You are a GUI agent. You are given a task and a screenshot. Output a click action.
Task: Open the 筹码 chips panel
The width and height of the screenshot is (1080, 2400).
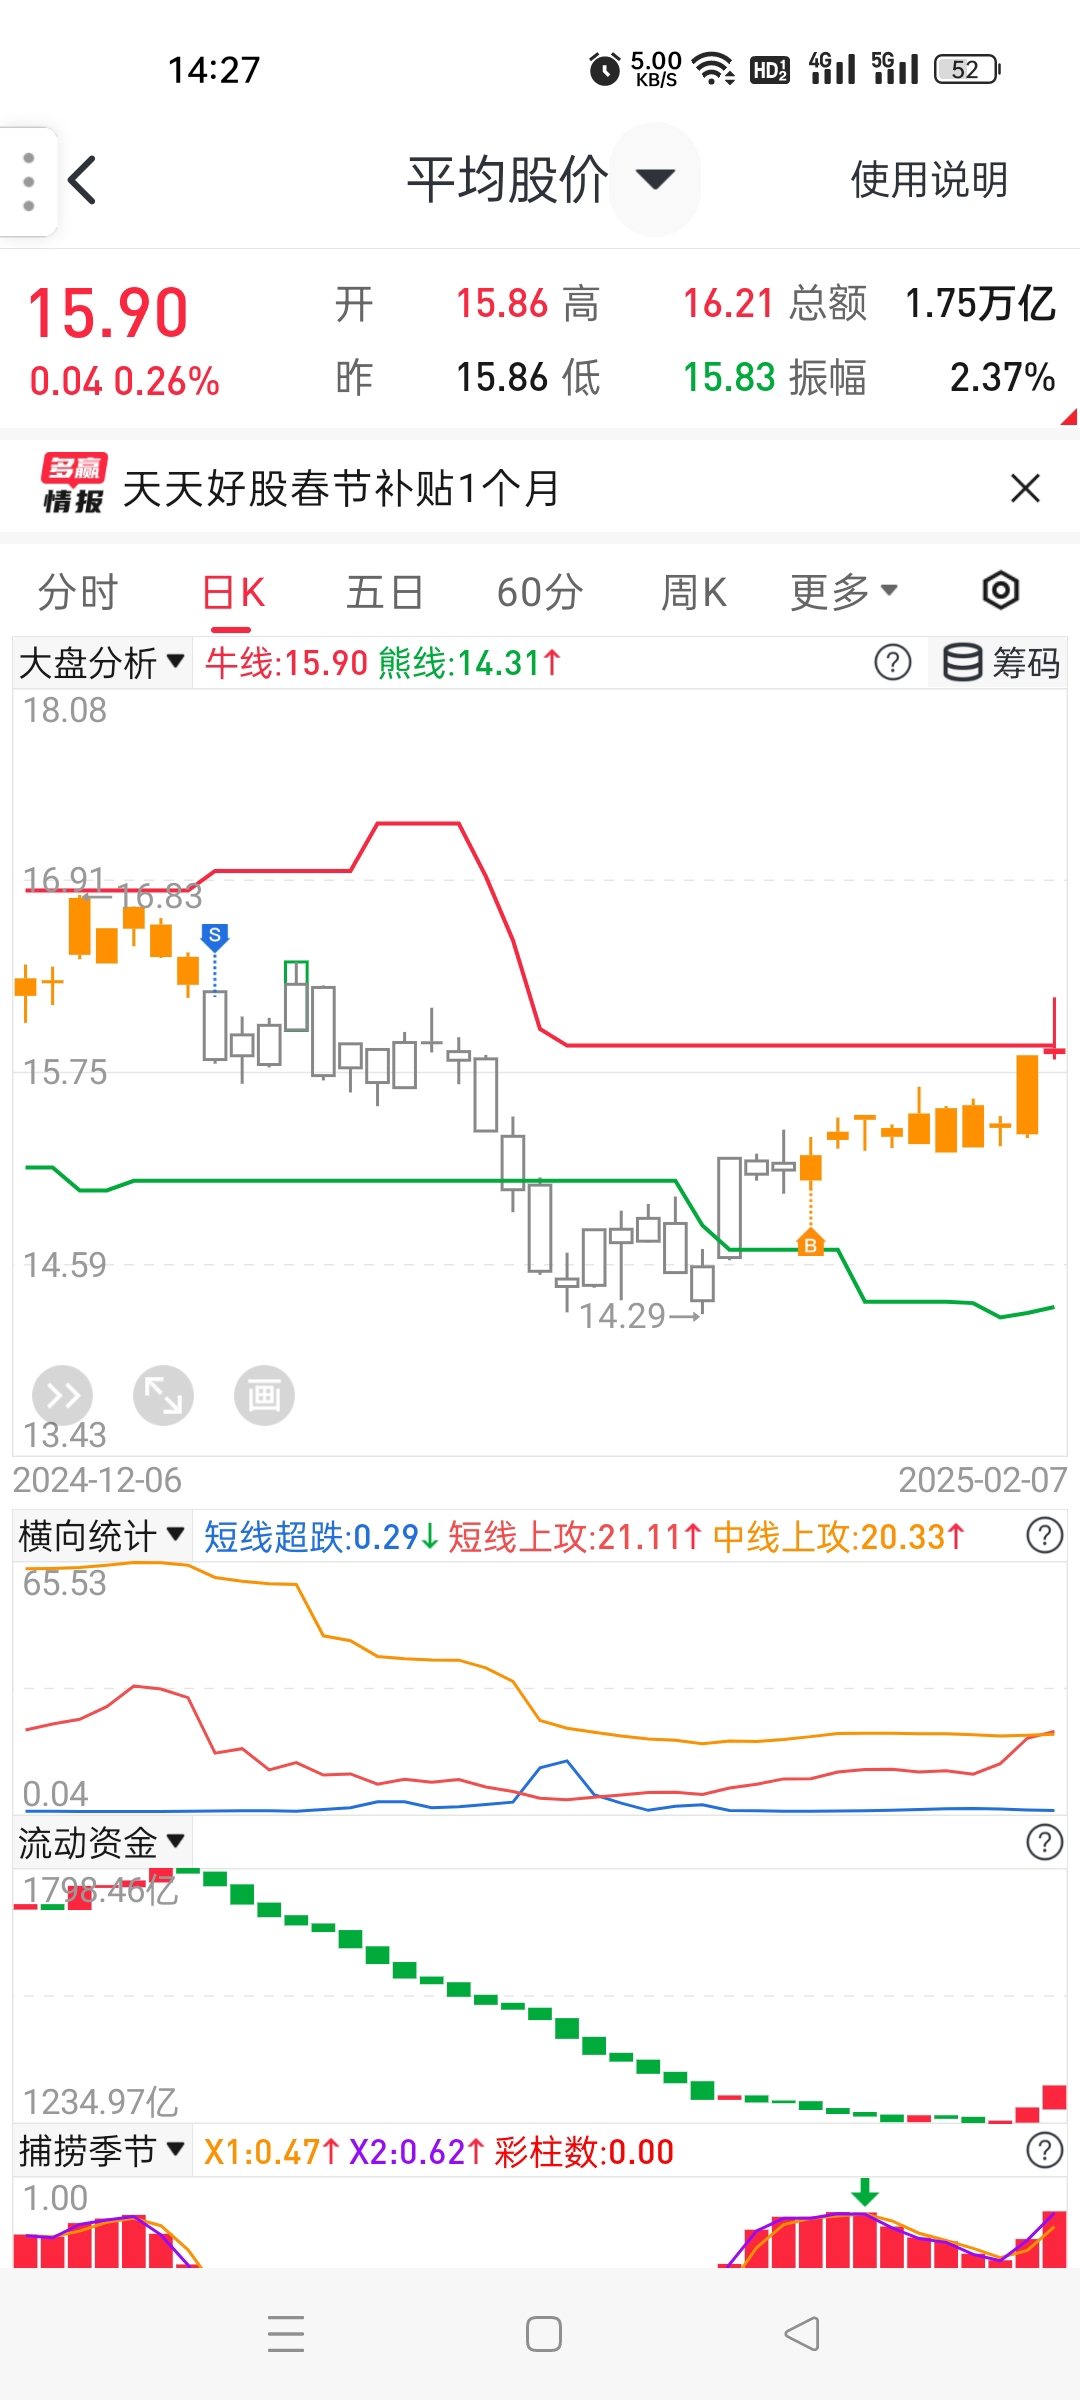pyautogui.click(x=1000, y=662)
